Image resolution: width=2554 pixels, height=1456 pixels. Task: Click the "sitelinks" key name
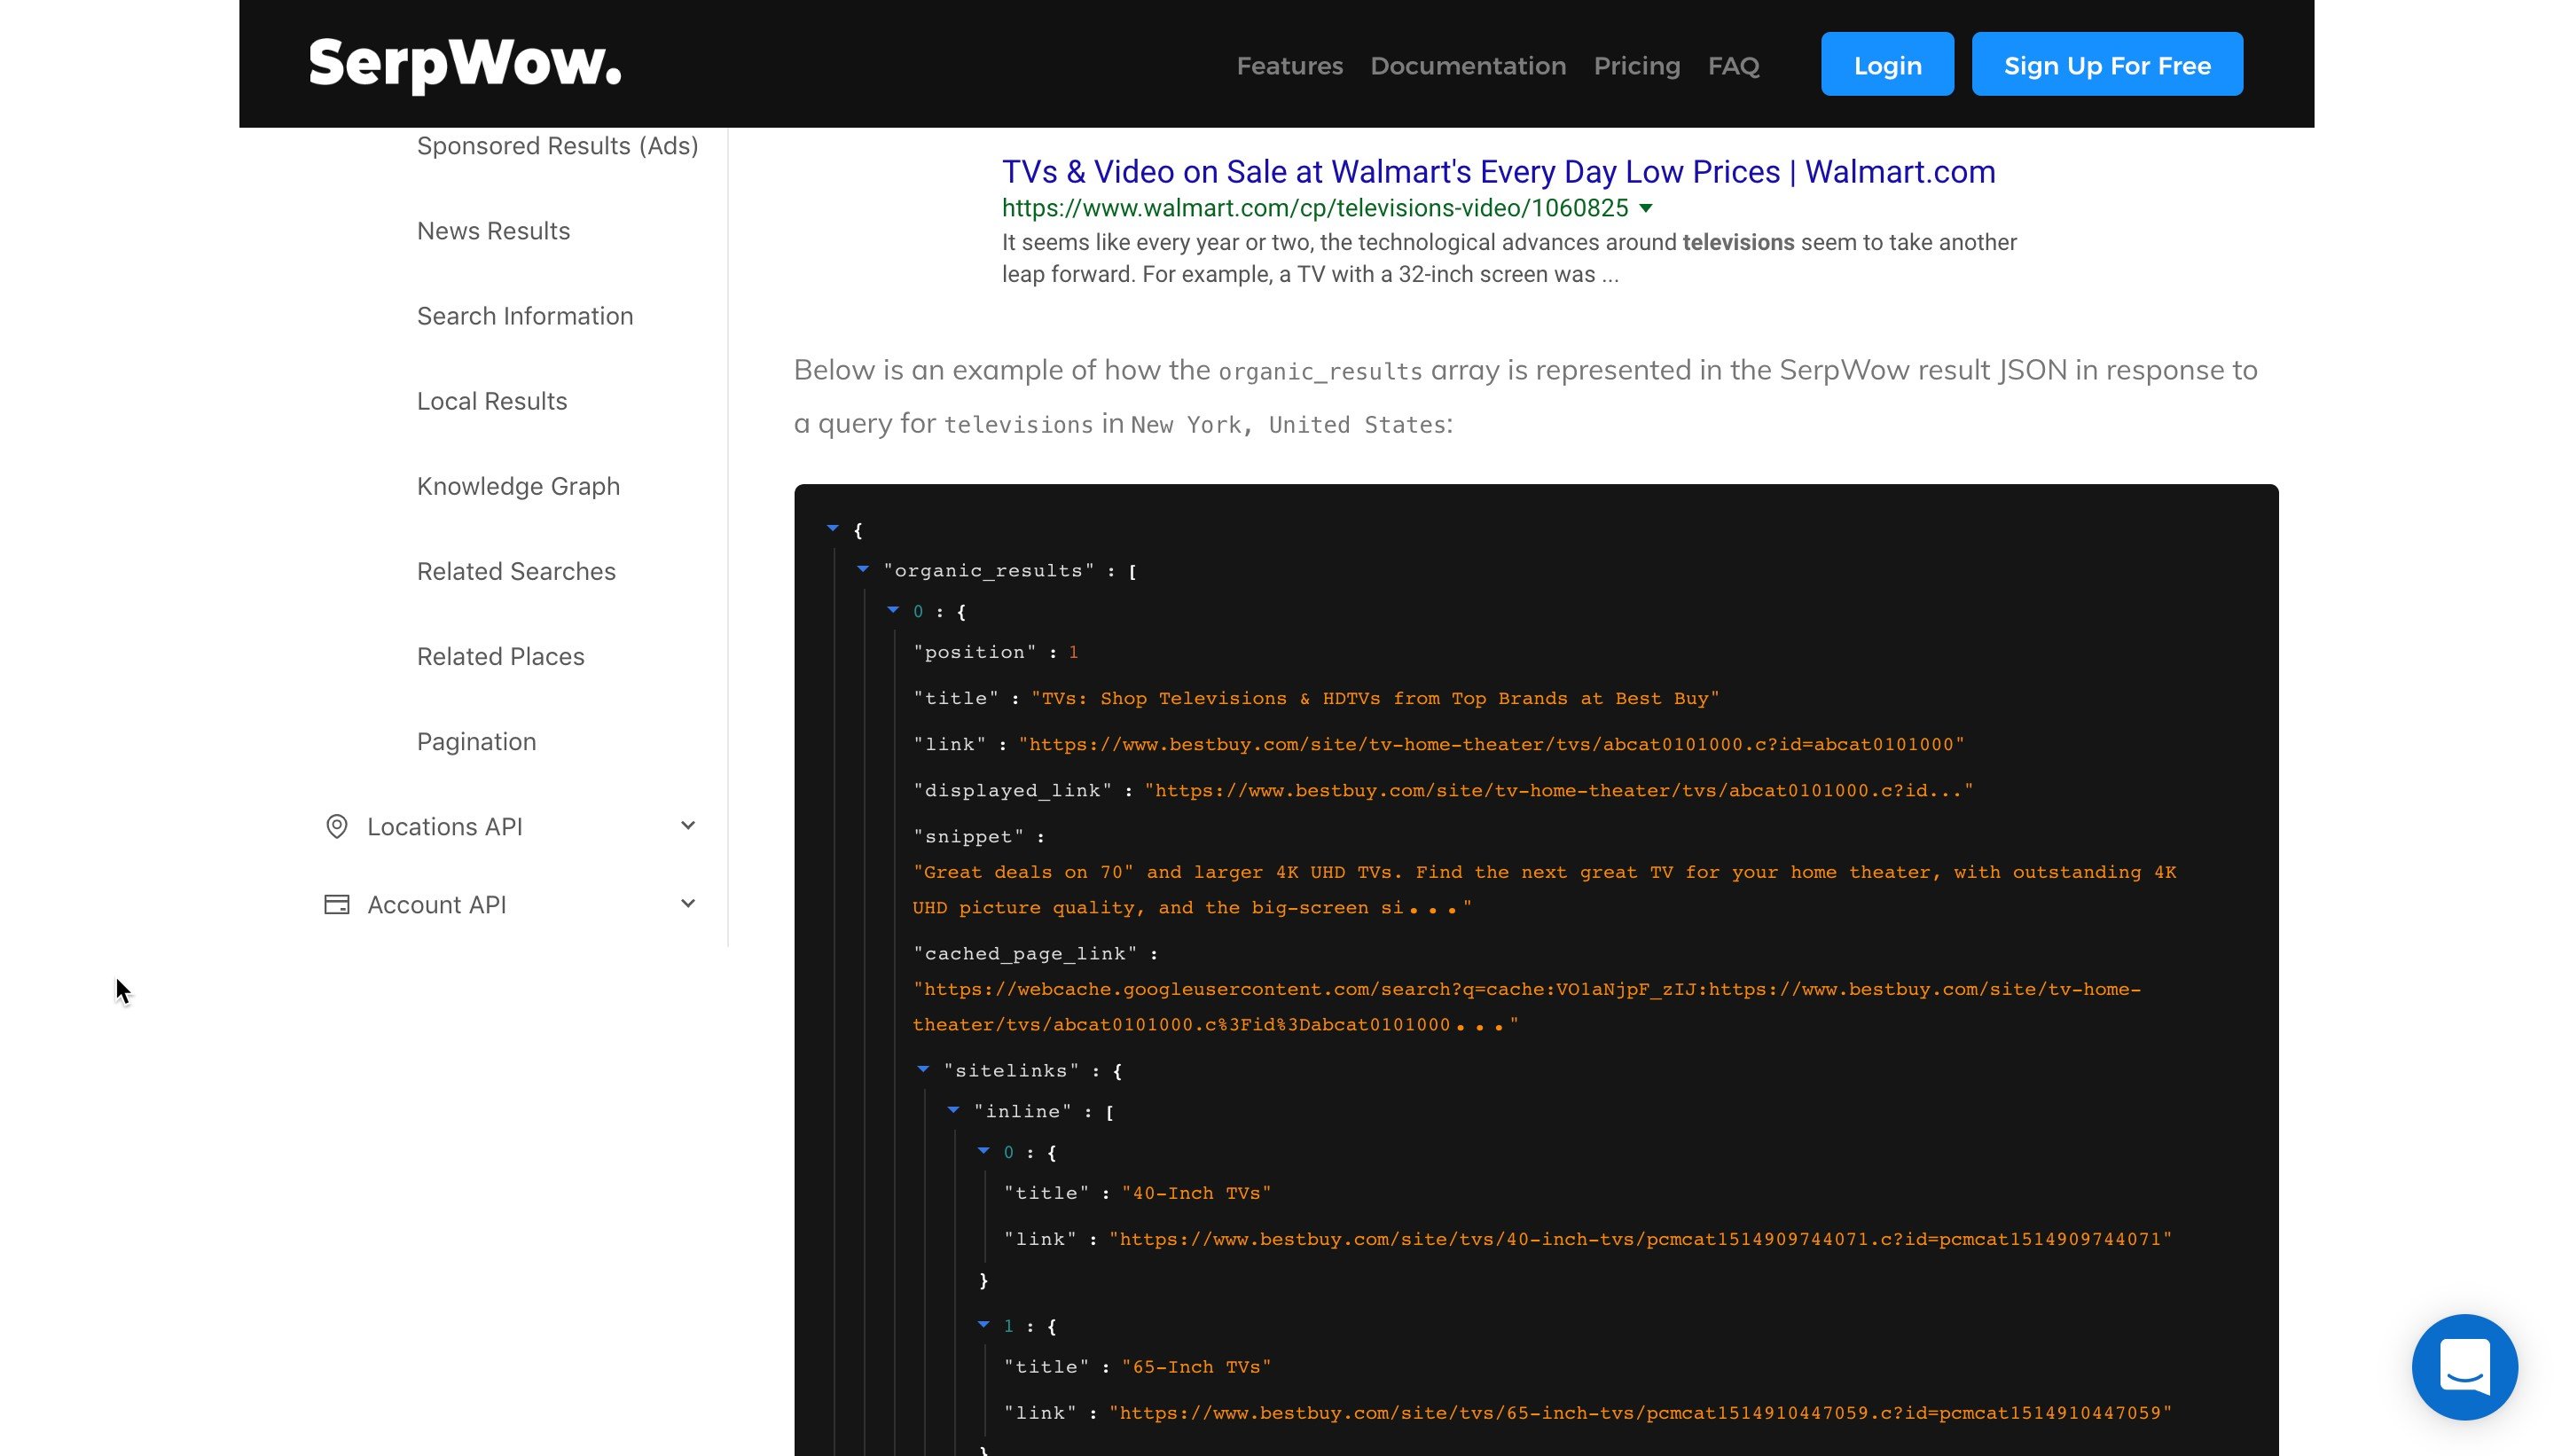click(1011, 1071)
